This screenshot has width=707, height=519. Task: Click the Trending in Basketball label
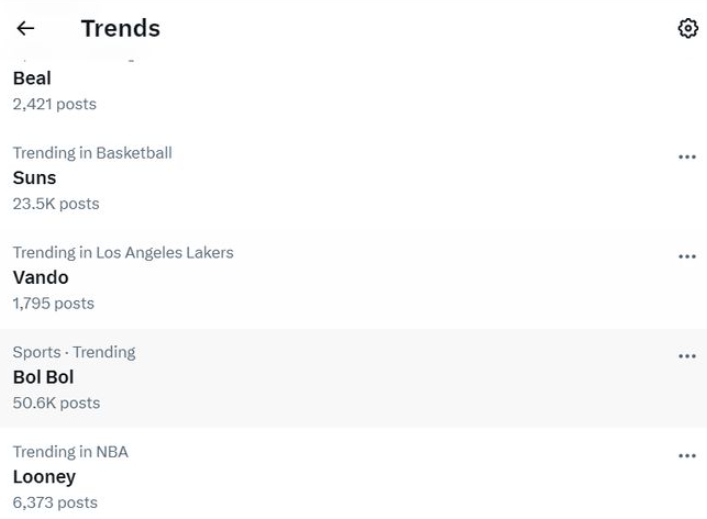(x=92, y=153)
